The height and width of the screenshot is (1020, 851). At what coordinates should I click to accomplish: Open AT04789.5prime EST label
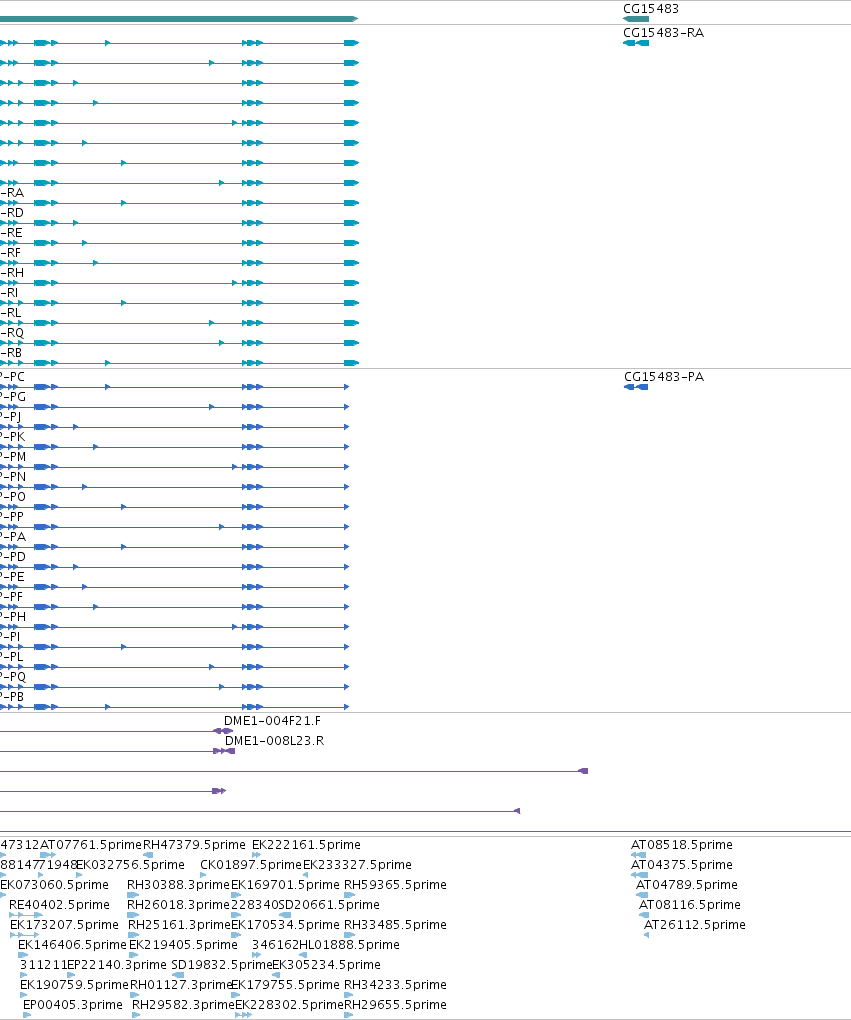(686, 885)
